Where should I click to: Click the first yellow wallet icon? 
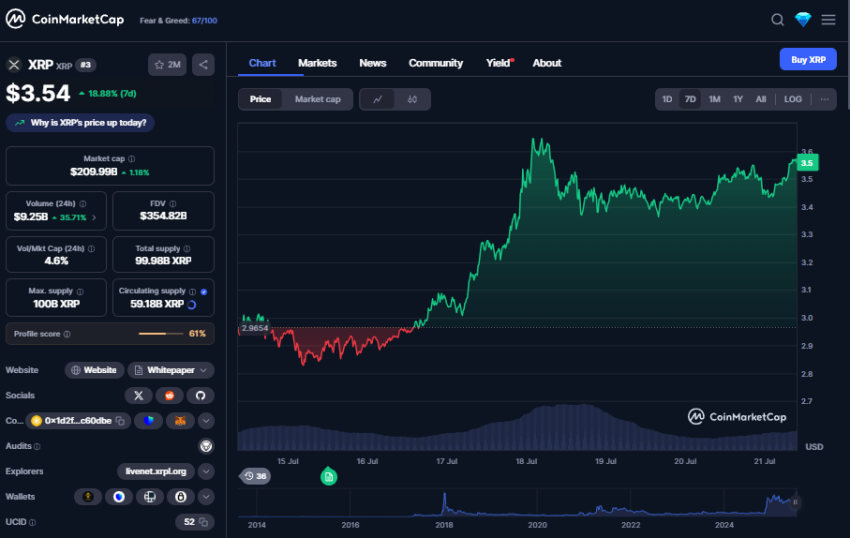[x=88, y=497]
